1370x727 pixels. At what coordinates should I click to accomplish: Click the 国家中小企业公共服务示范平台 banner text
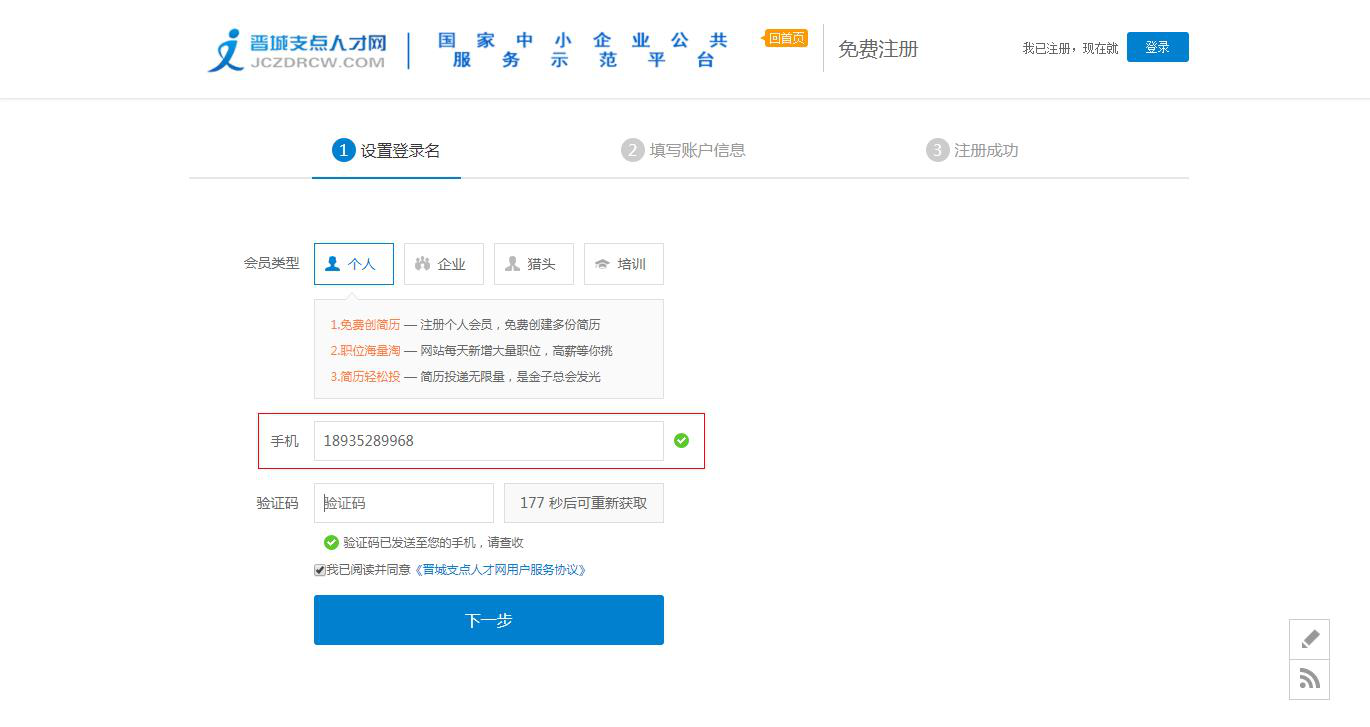583,50
